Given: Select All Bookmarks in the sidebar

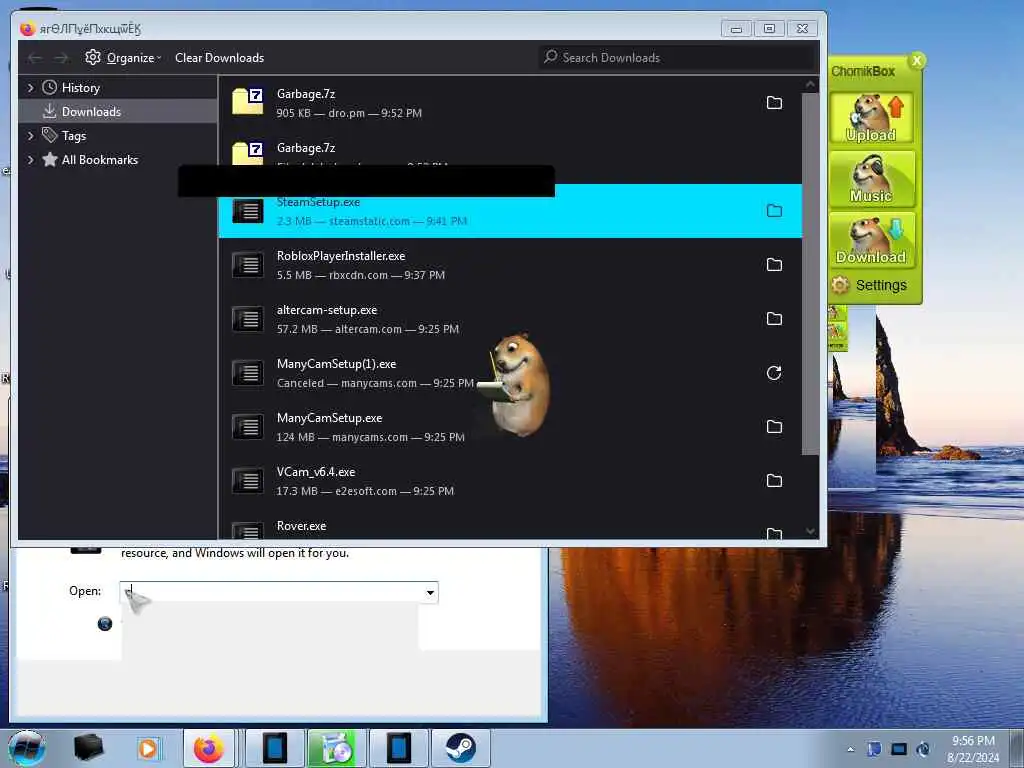Looking at the screenshot, I should click(118, 160).
